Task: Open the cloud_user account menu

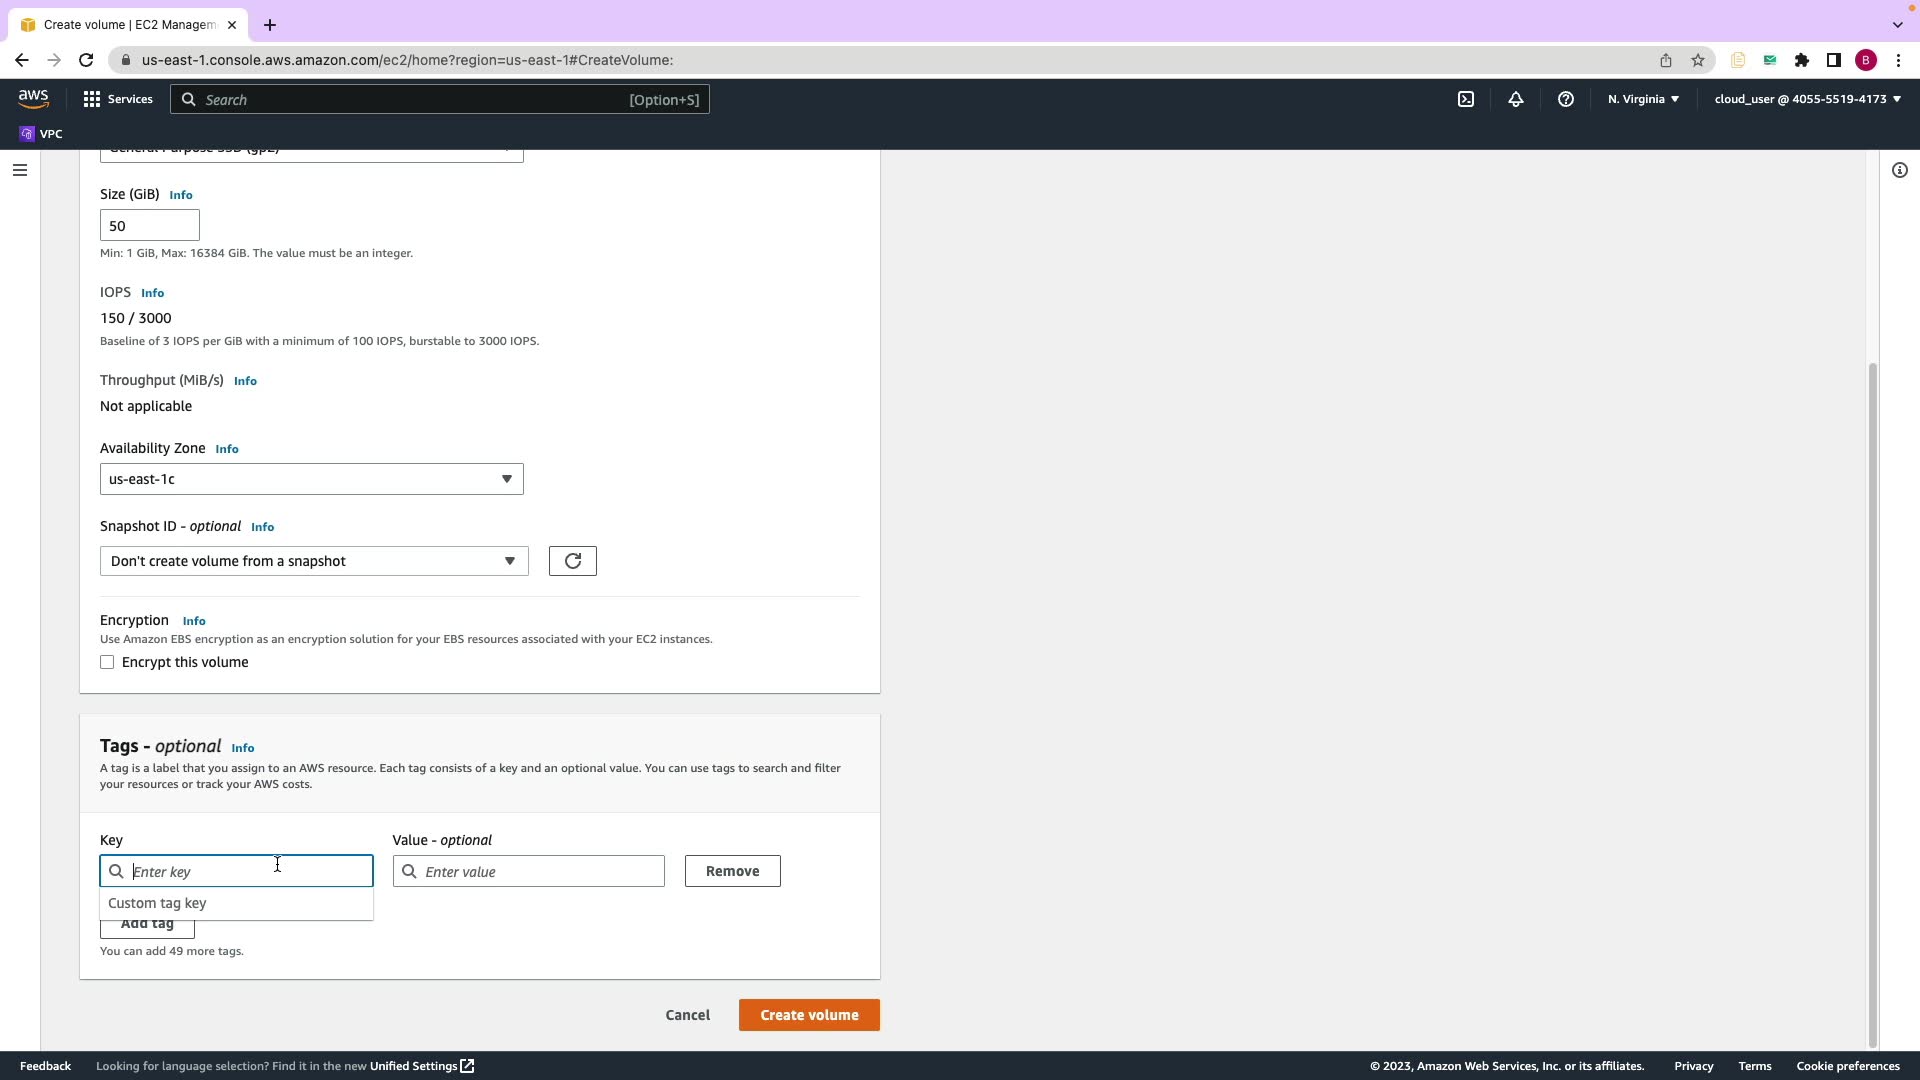Action: pyautogui.click(x=1806, y=99)
